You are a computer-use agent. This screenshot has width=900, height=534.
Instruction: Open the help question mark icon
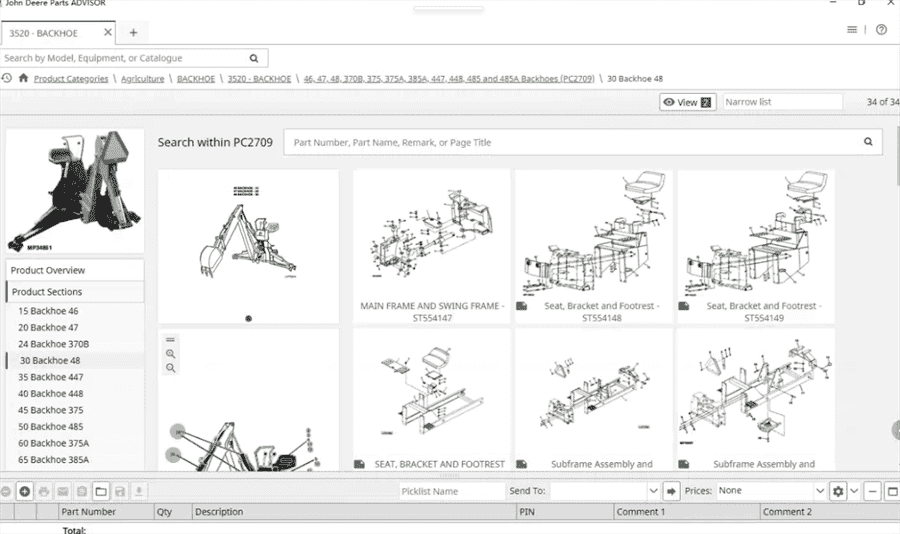pos(881,29)
